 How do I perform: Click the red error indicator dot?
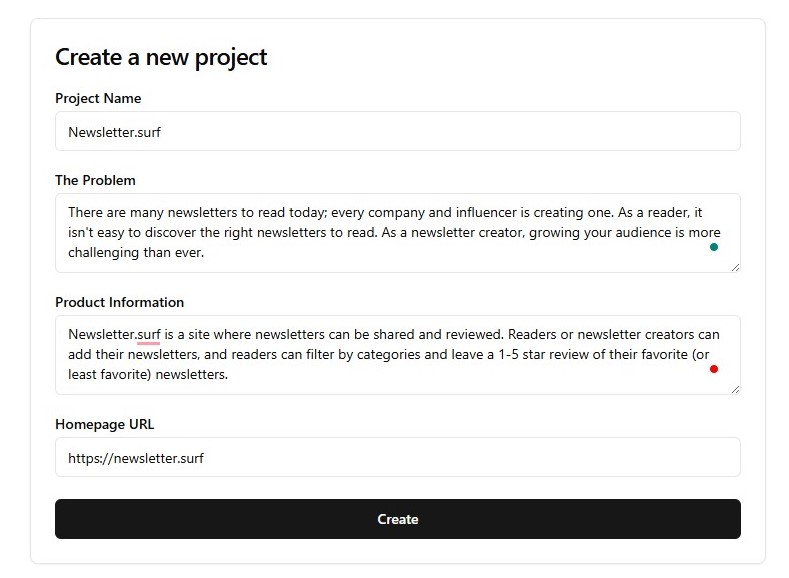click(x=714, y=369)
